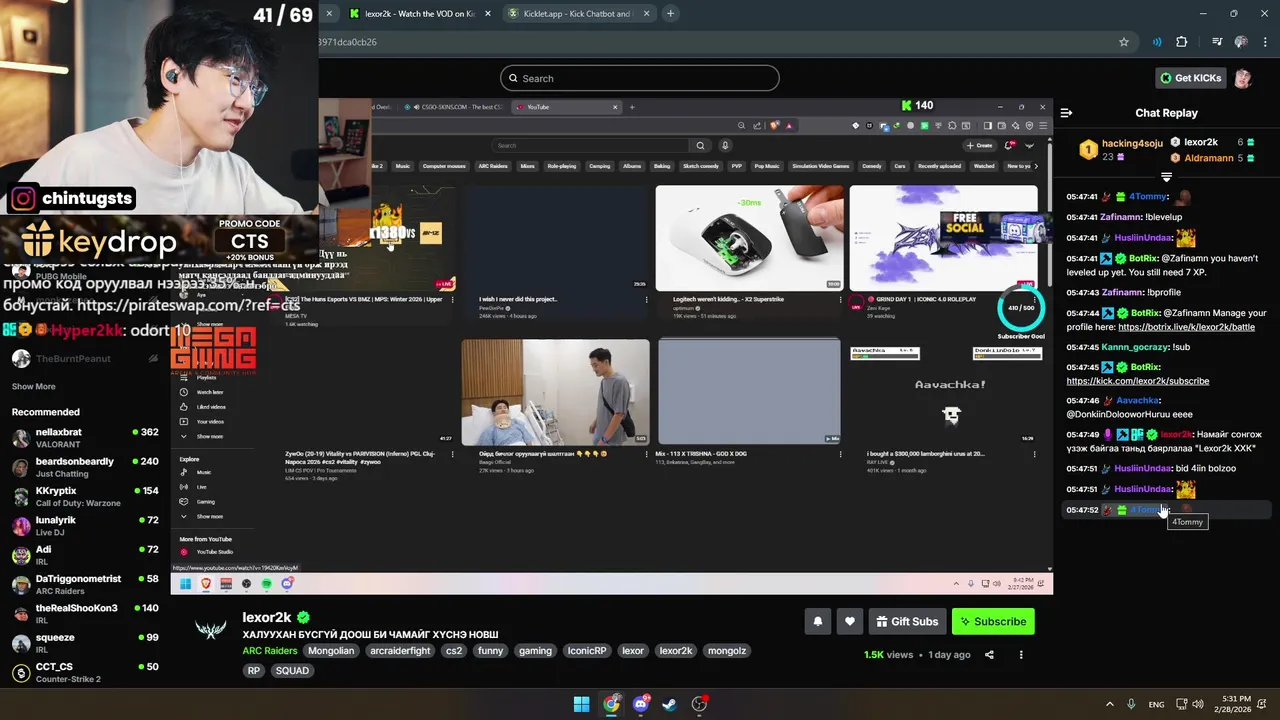Viewport: 1280px width, 720px height.
Task: Click the share icon next to 1 day ago
Action: (989, 655)
